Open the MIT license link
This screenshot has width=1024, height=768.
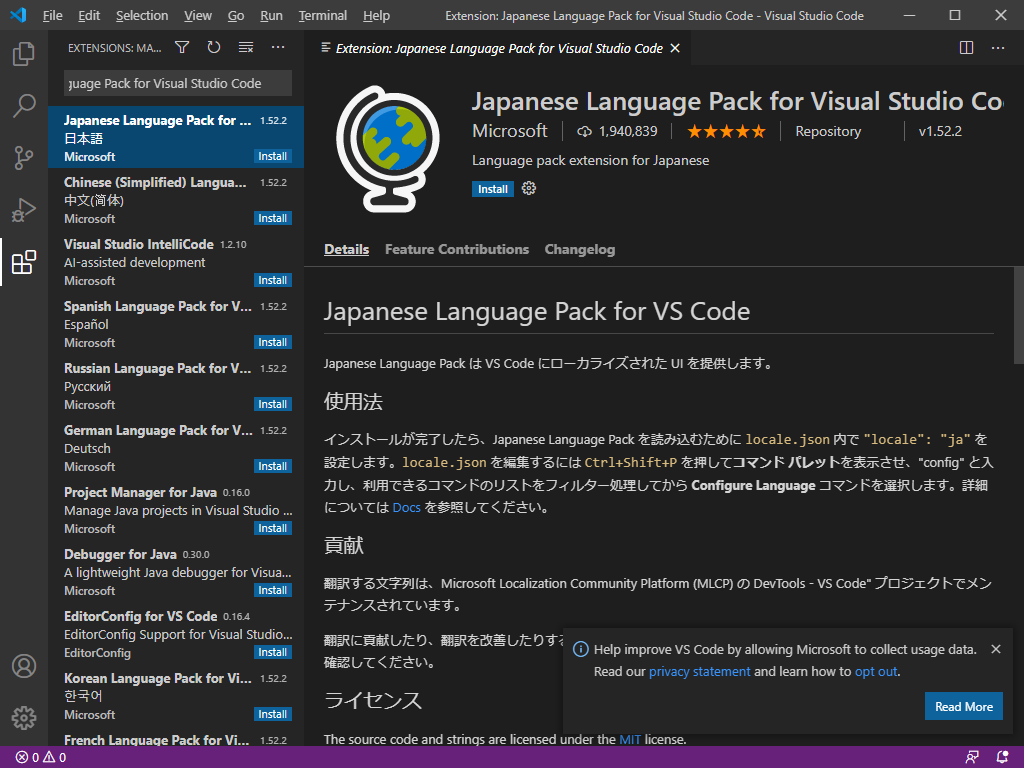click(x=630, y=739)
